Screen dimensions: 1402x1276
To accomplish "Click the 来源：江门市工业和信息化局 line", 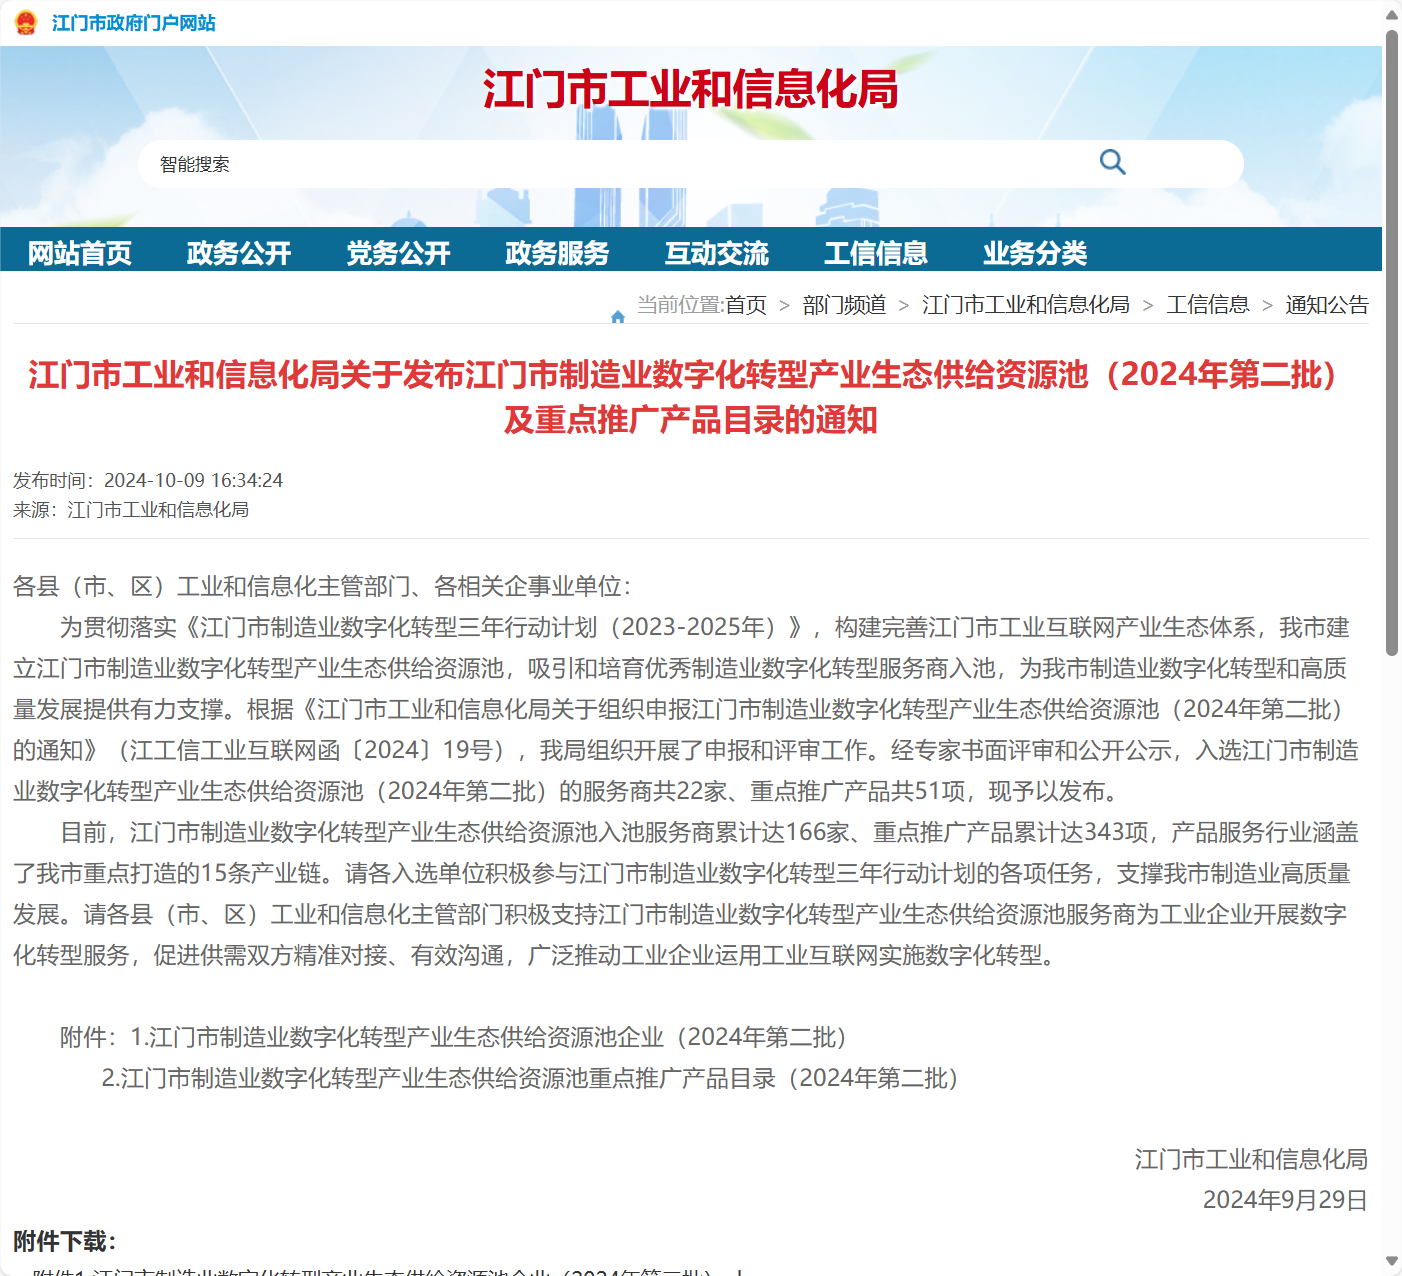I will (x=131, y=510).
